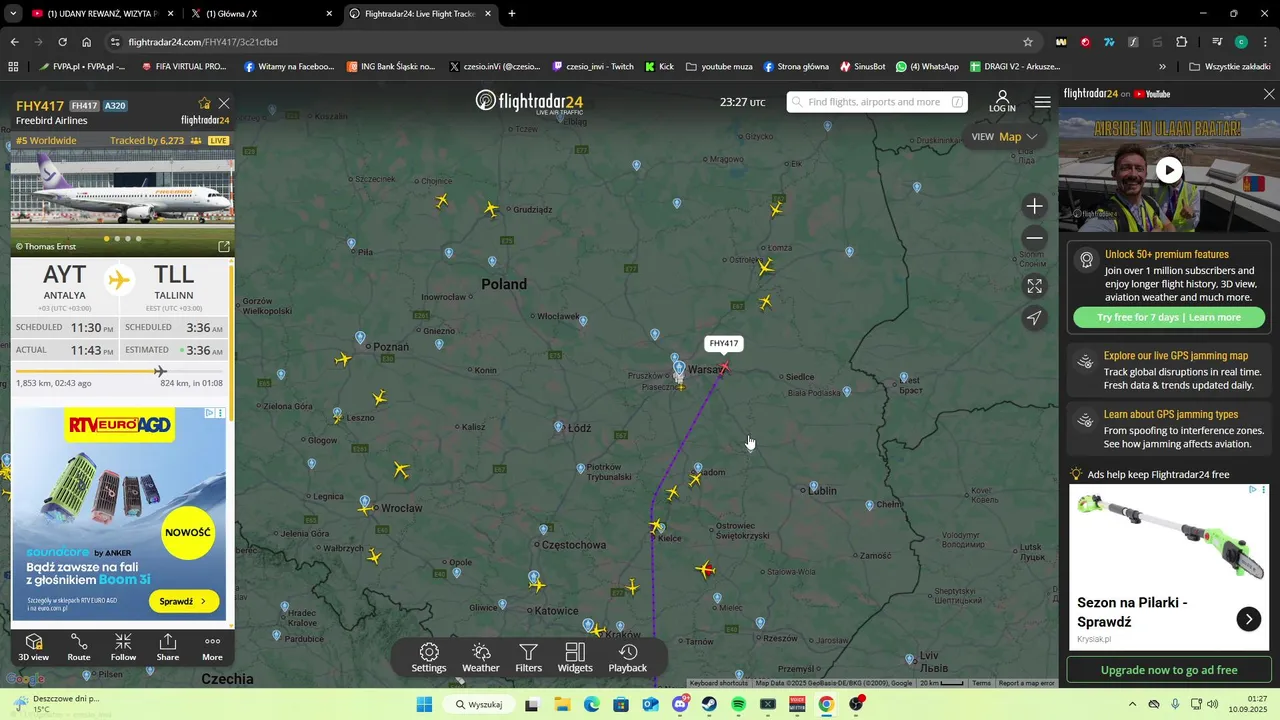1280x720 pixels.
Task: Open the hamburger main menu
Action: coord(1043,102)
